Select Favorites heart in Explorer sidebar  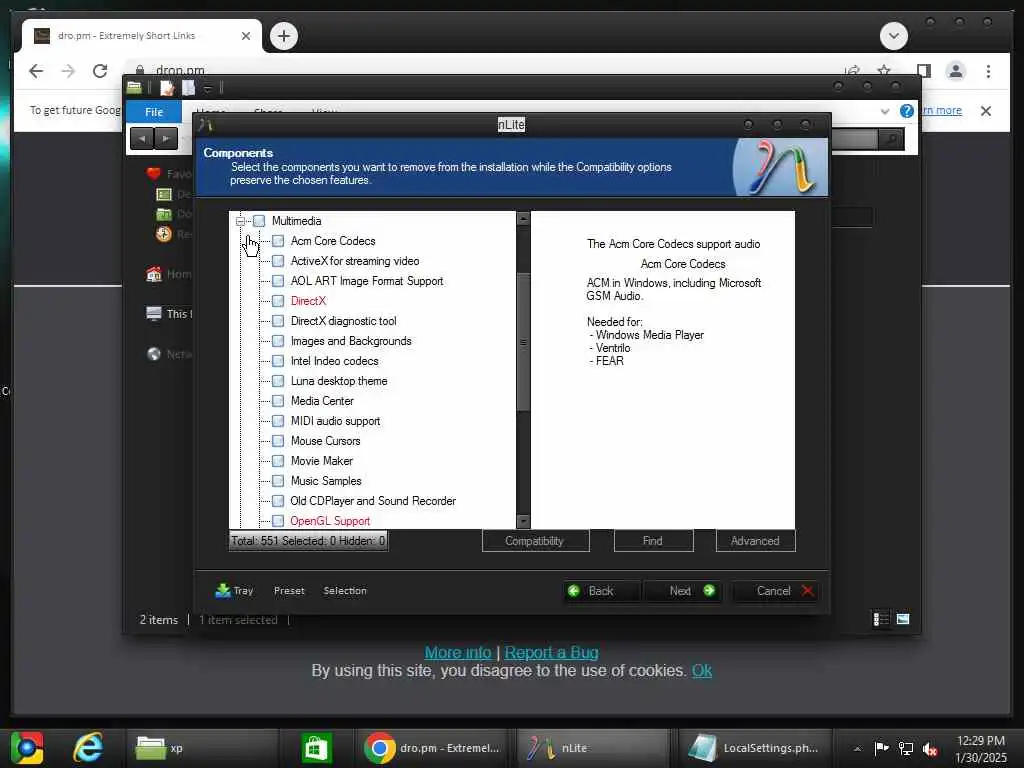pyautogui.click(x=153, y=174)
